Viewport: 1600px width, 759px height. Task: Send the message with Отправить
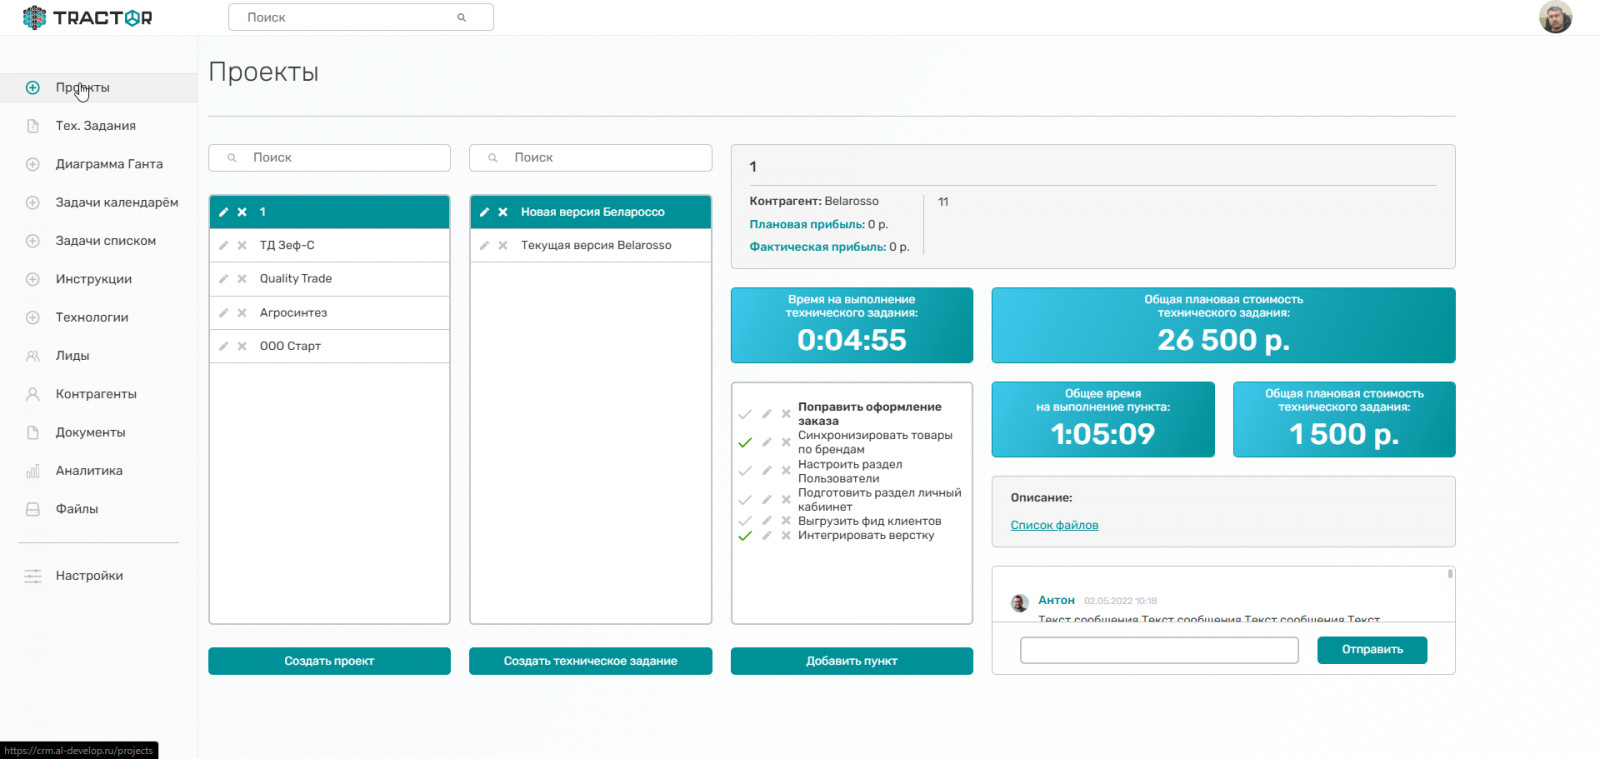click(x=1372, y=650)
